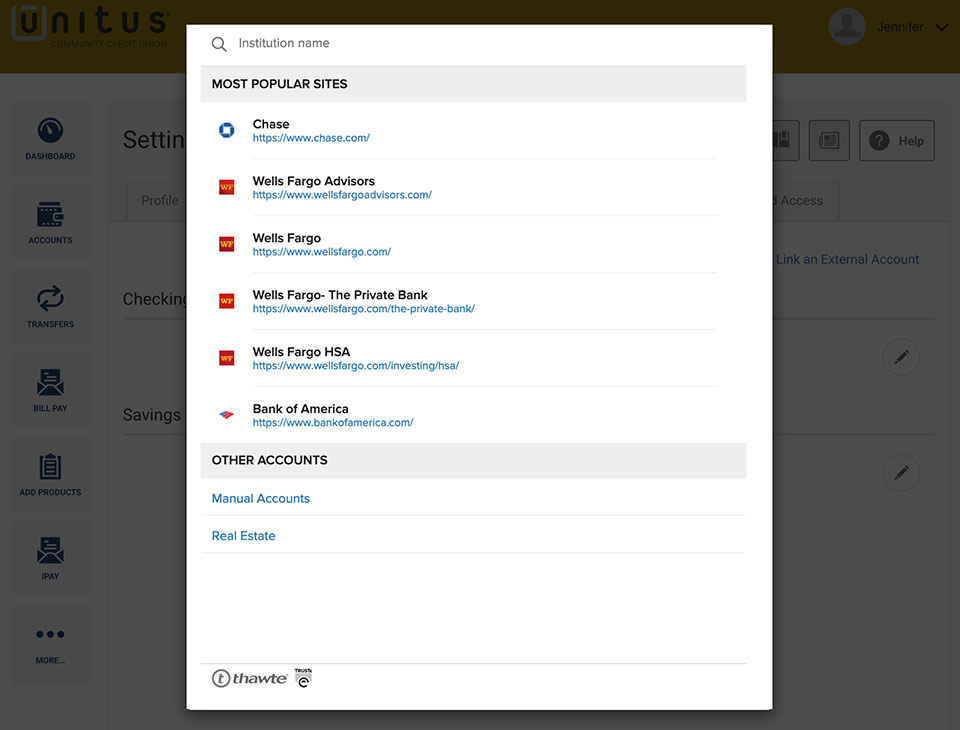Click the Checking edit pencil icon
This screenshot has width=960, height=730.
[x=901, y=357]
